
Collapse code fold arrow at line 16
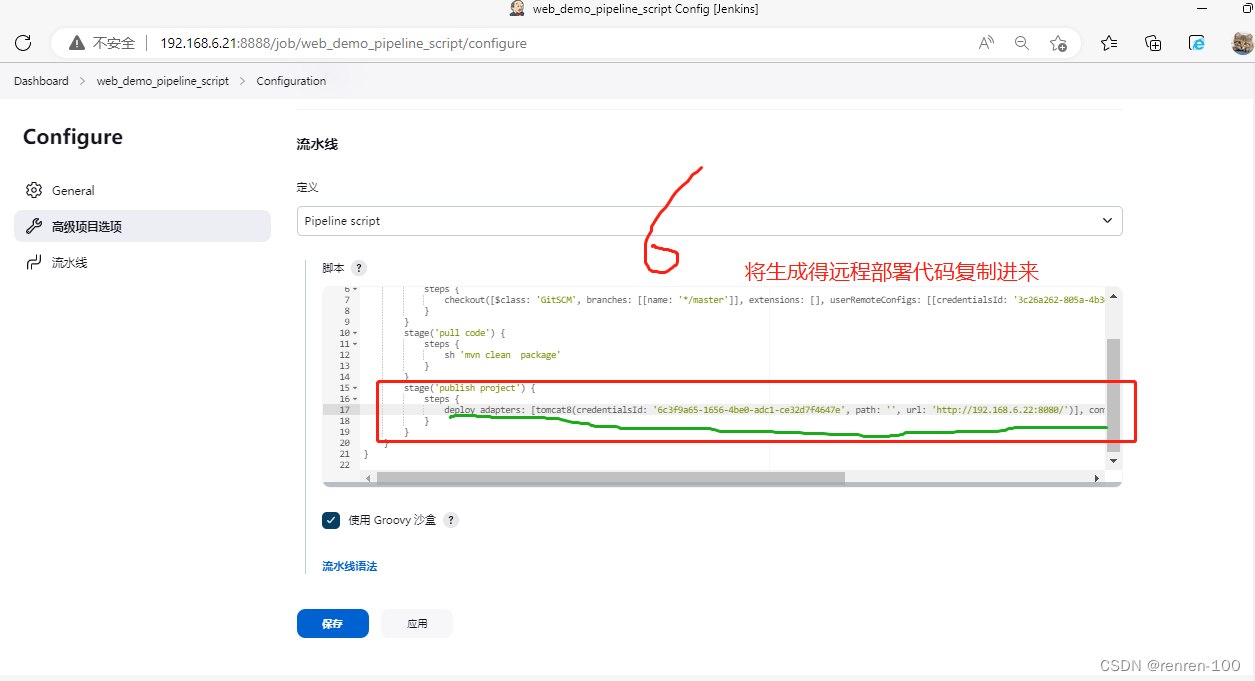(x=356, y=398)
